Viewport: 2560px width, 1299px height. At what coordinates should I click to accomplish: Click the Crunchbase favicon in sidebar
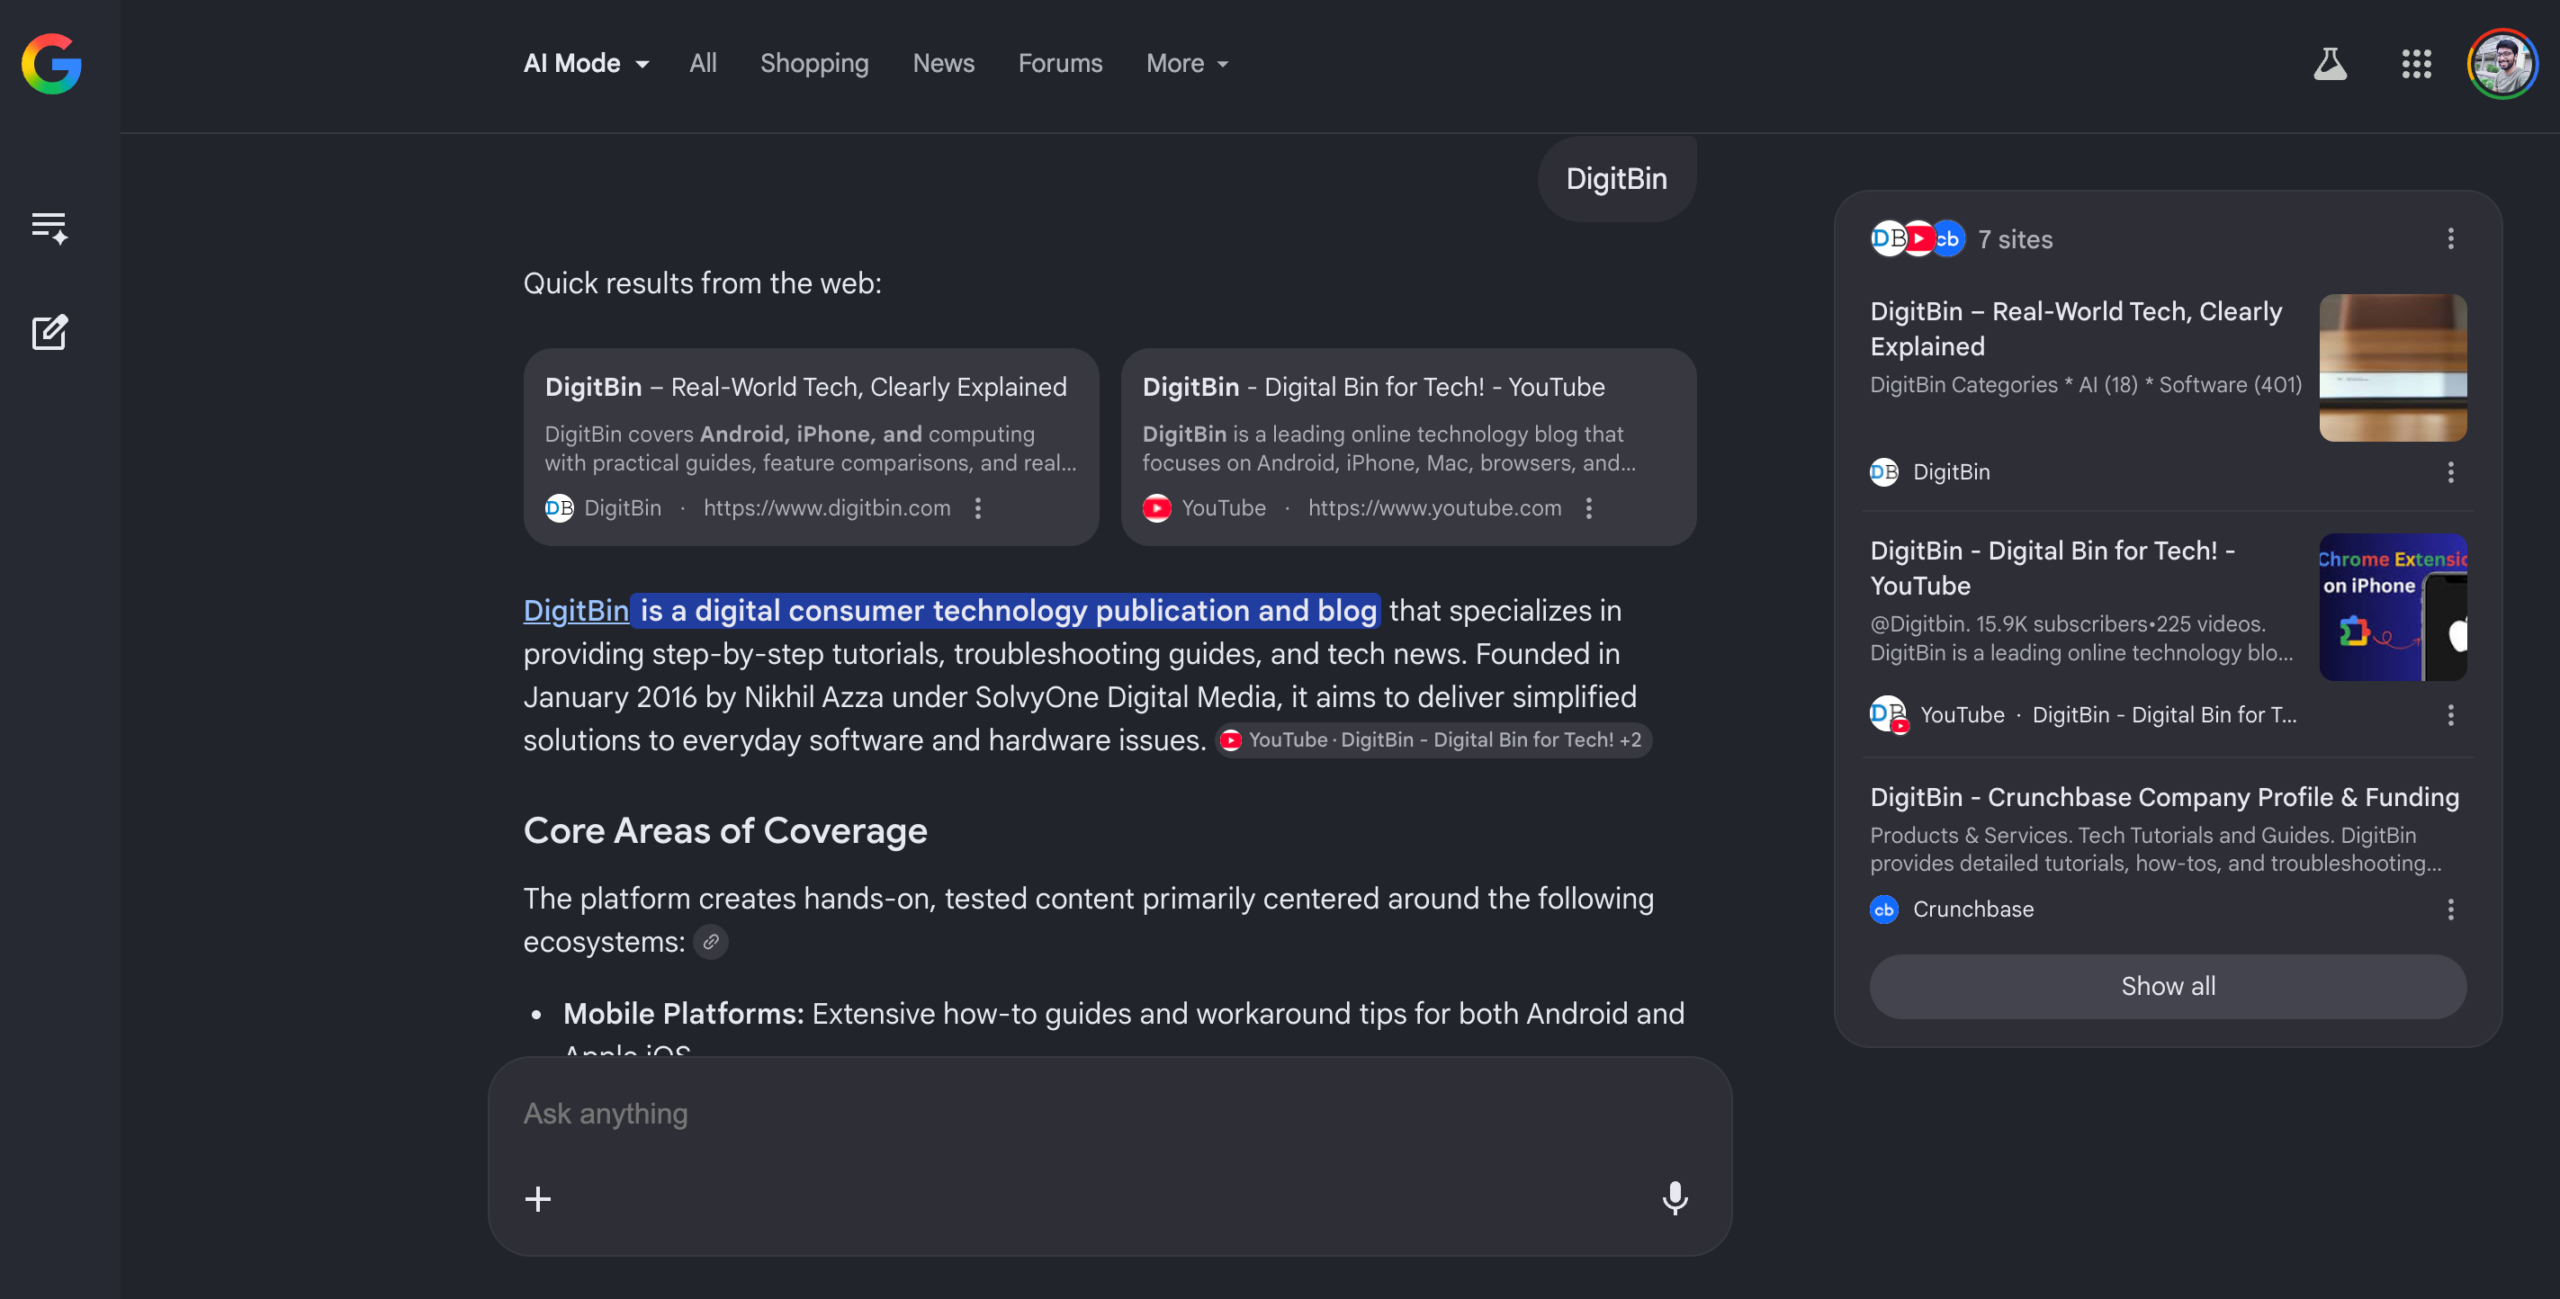[1884, 909]
